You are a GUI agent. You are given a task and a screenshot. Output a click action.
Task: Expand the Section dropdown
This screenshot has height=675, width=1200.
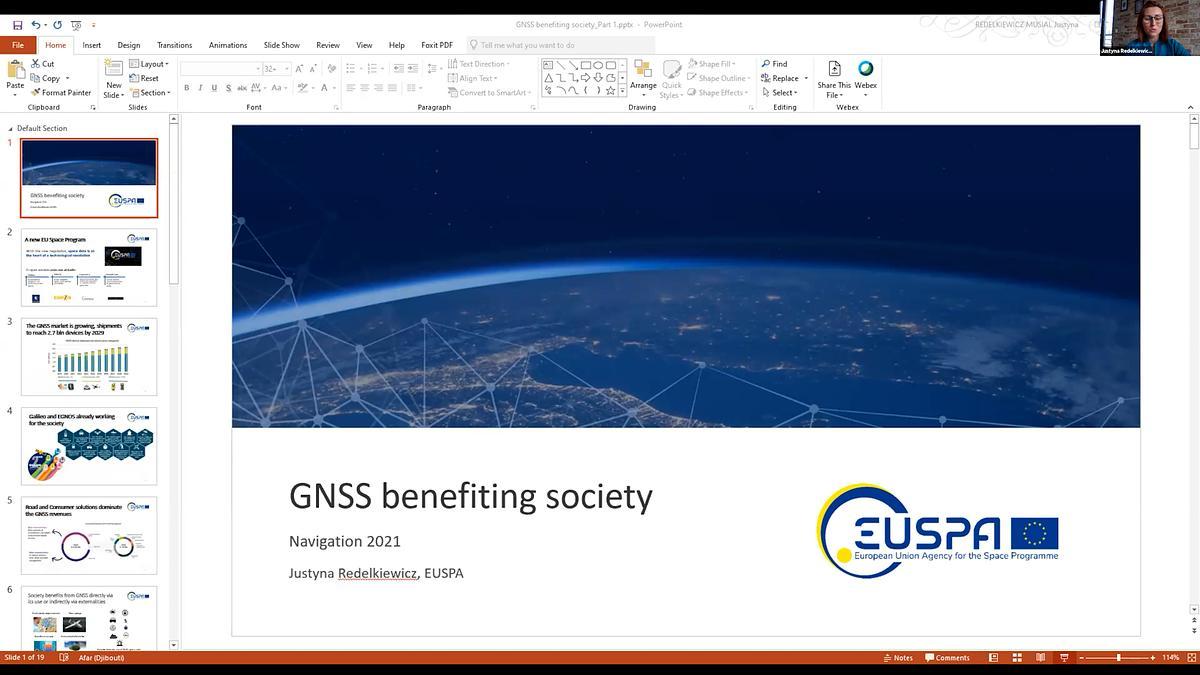[150, 92]
